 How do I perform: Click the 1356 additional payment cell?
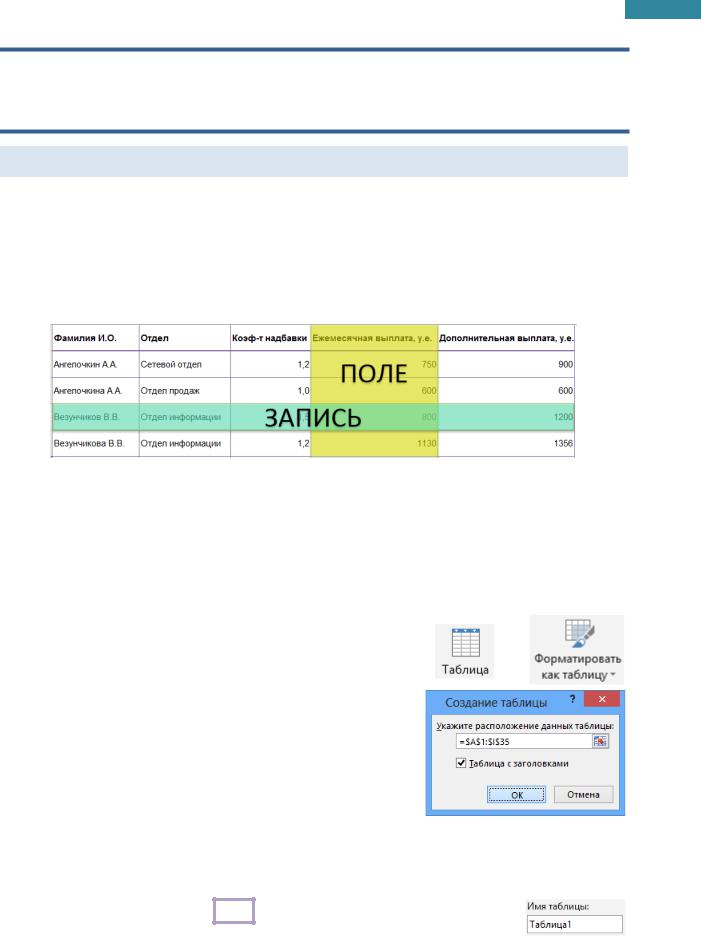506,443
